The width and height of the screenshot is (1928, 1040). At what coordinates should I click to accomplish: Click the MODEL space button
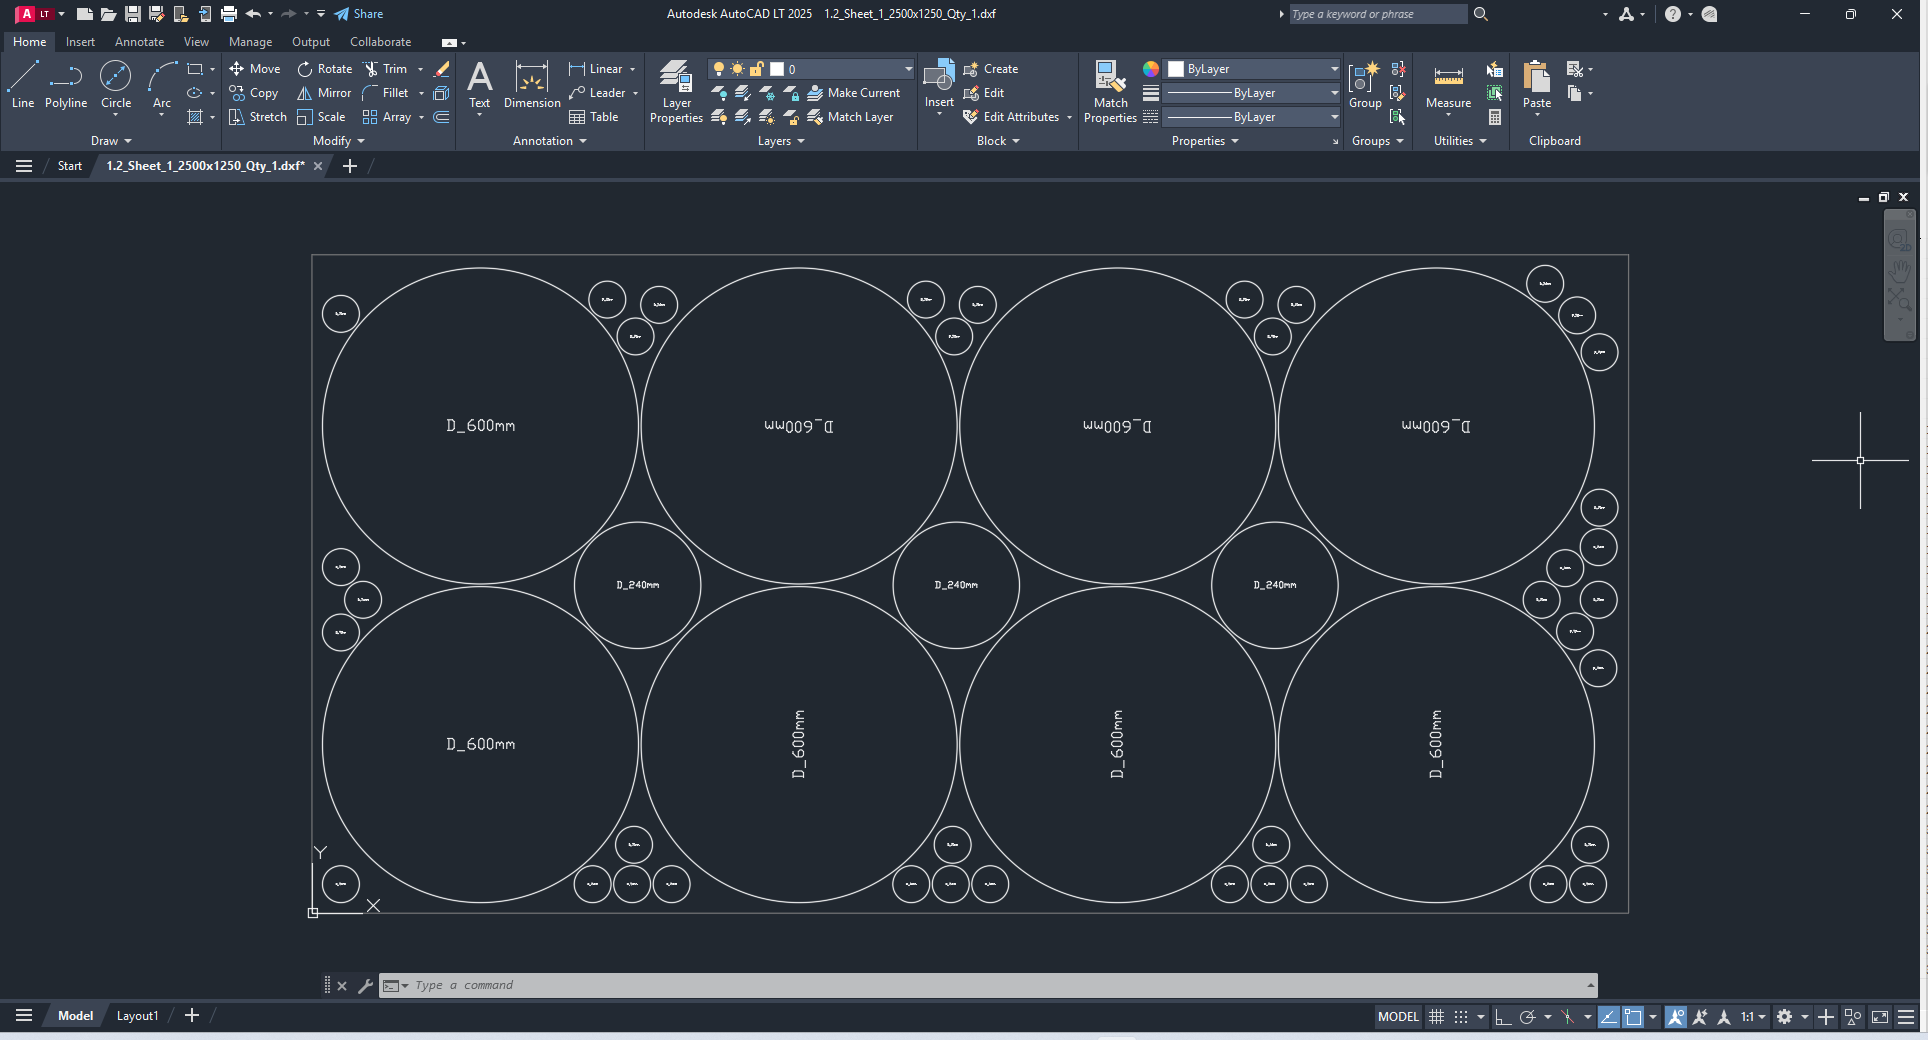click(1398, 1017)
